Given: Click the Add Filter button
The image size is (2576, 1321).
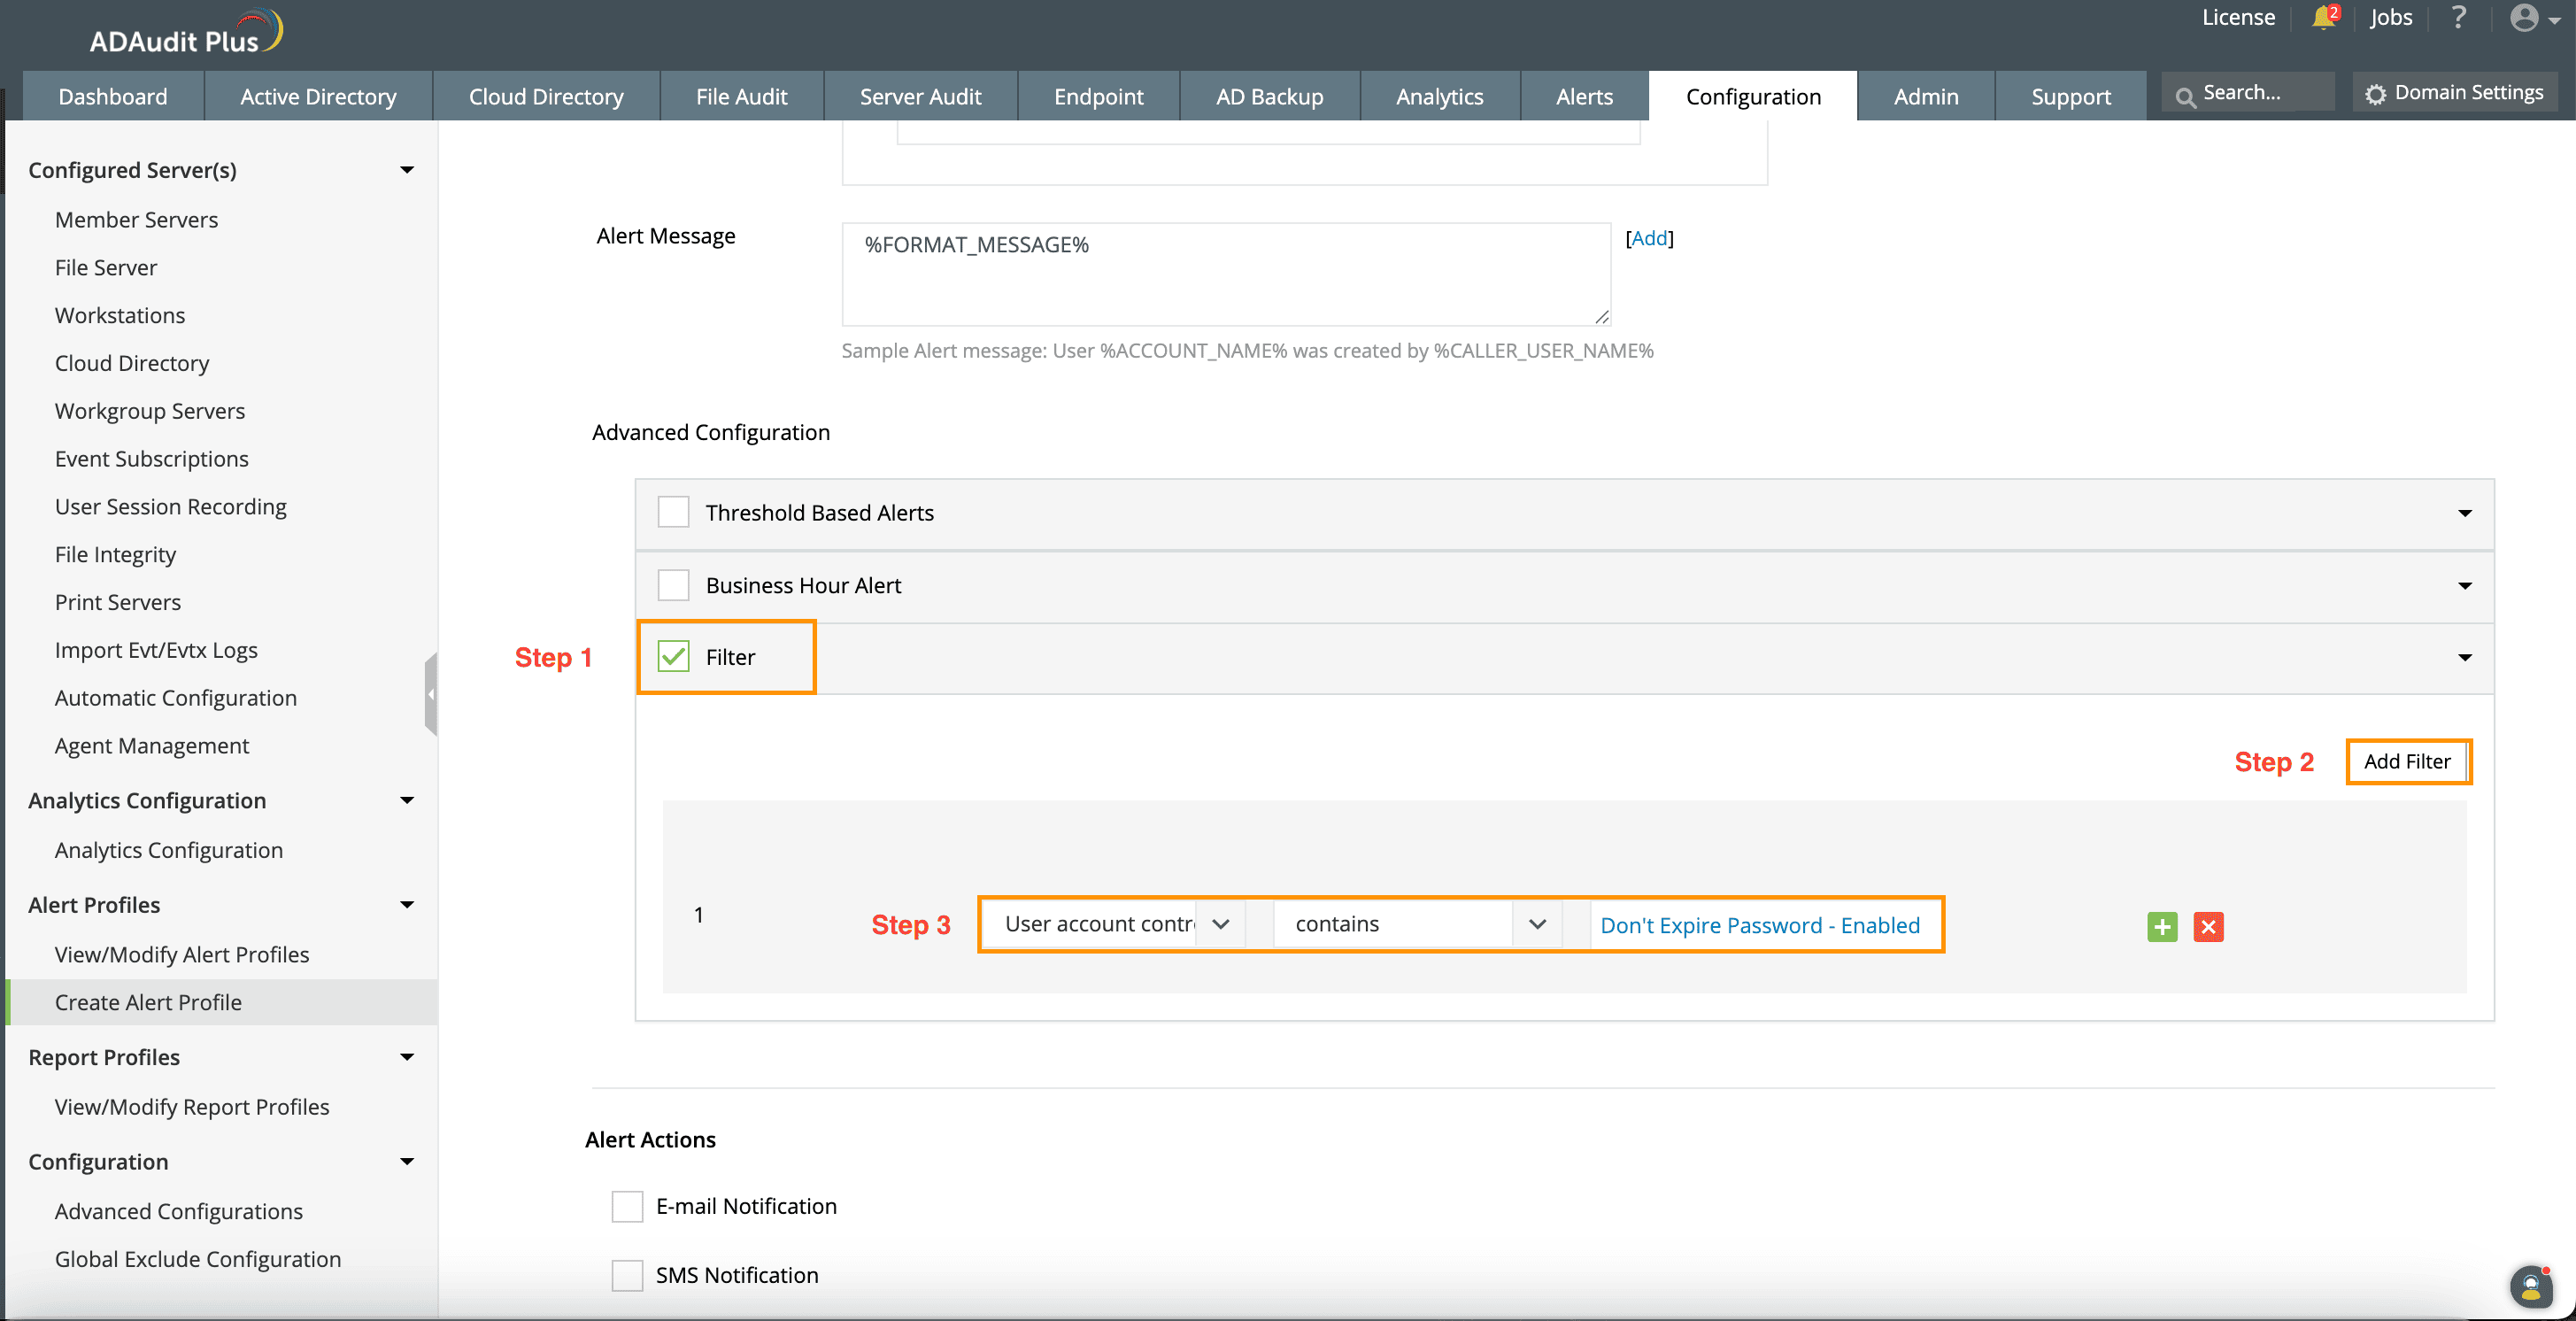Looking at the screenshot, I should [2406, 761].
